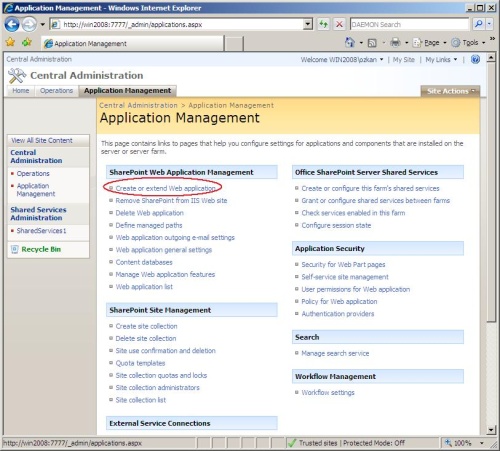This screenshot has width=500, height=451.
Task: Click the Trusted sites security zone indicator
Action: (346, 443)
